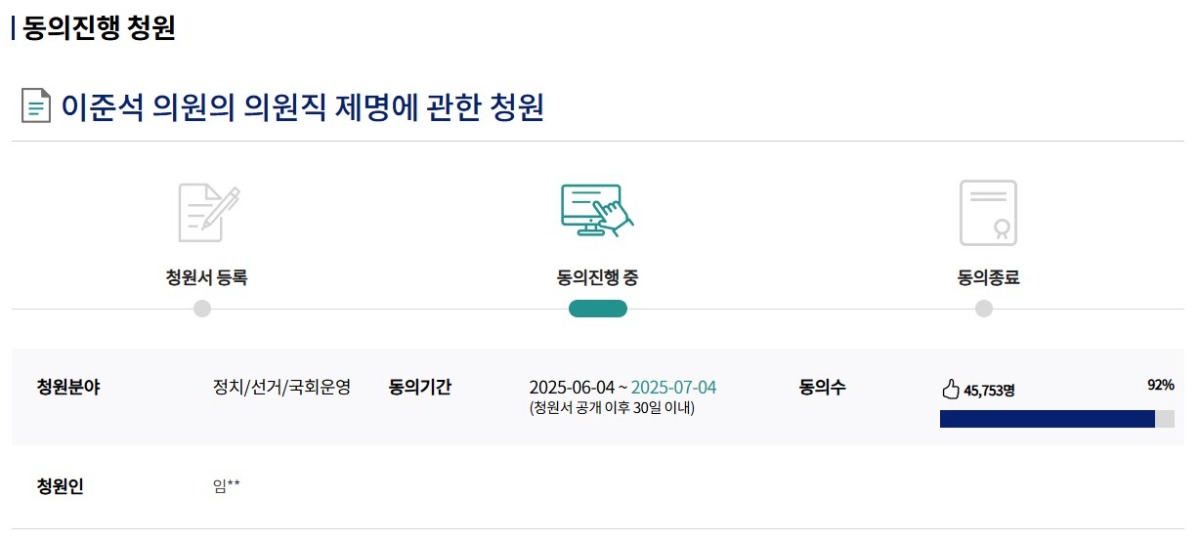Click the 동의진행 청원 section heading
The width and height of the screenshot is (1200, 539).
[99, 29]
